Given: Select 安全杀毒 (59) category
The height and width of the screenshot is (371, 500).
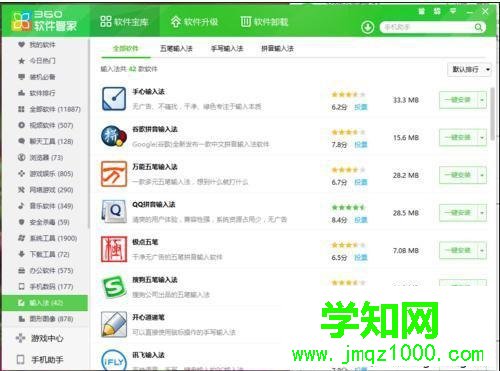Looking at the screenshot, I should coord(44,222).
